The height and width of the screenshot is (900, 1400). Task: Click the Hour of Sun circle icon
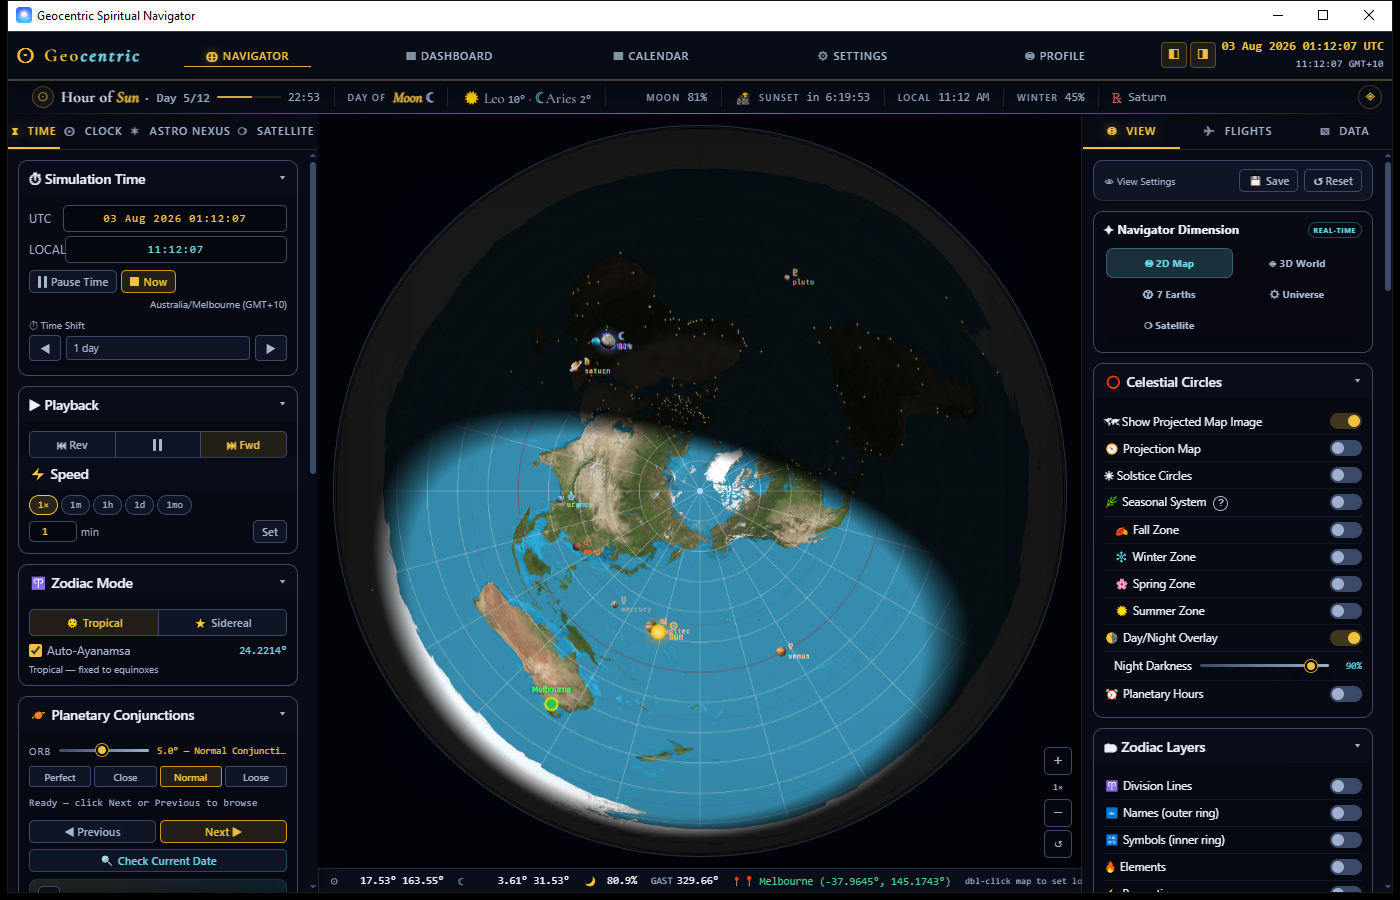click(x=43, y=97)
